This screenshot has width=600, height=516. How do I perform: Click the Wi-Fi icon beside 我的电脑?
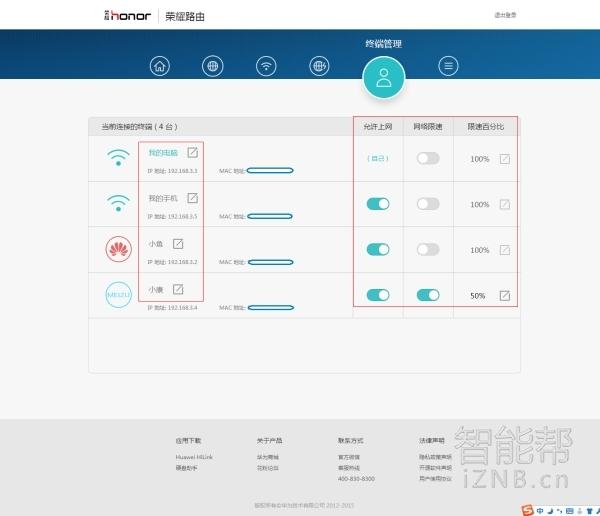(x=118, y=157)
